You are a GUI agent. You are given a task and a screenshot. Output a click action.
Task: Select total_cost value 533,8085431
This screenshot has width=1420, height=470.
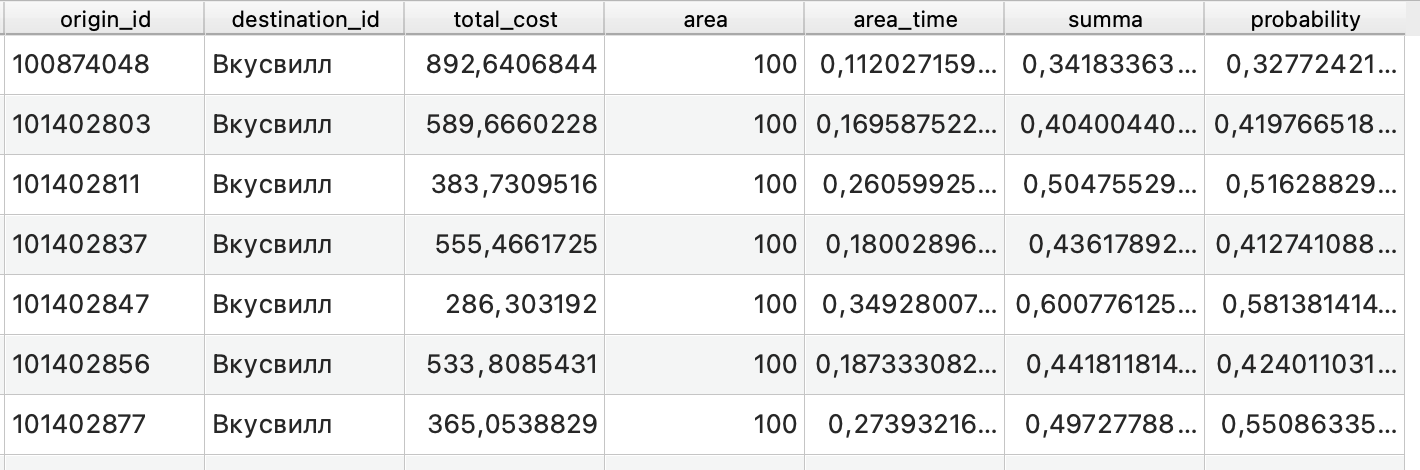click(x=505, y=365)
